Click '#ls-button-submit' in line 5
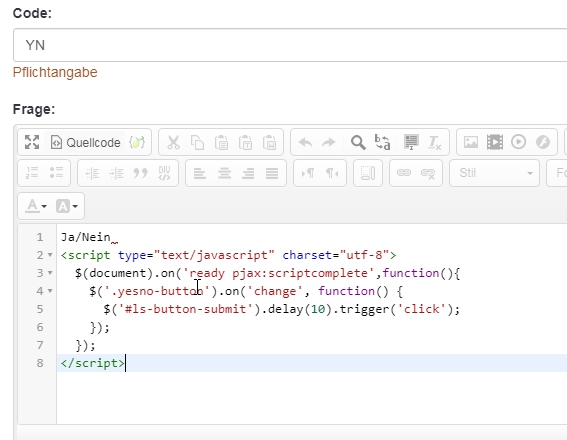Viewport: 567px width, 440px height. [x=186, y=309]
